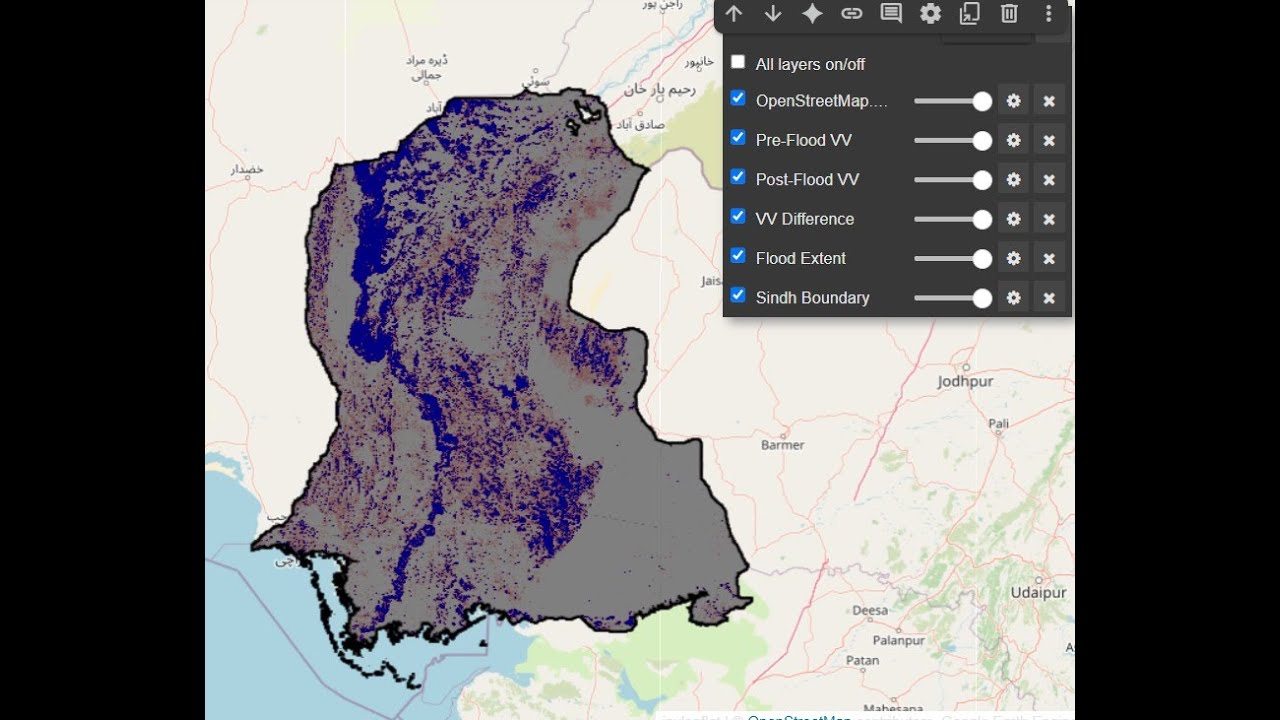Toggle the All layers on/off checkbox
This screenshot has height=720, width=1280.
pyautogui.click(x=738, y=62)
